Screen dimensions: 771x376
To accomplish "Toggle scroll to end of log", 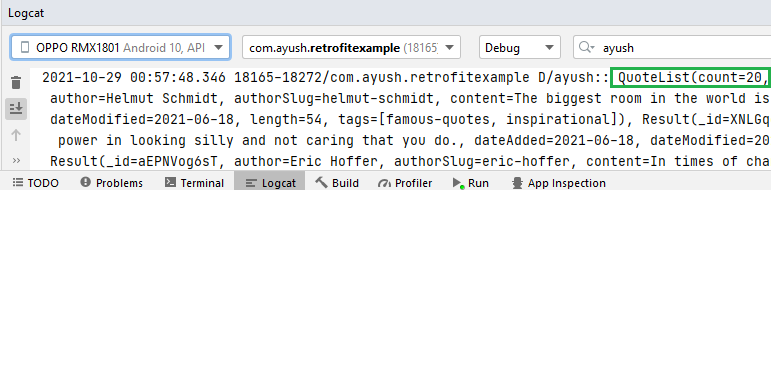I will [x=16, y=109].
